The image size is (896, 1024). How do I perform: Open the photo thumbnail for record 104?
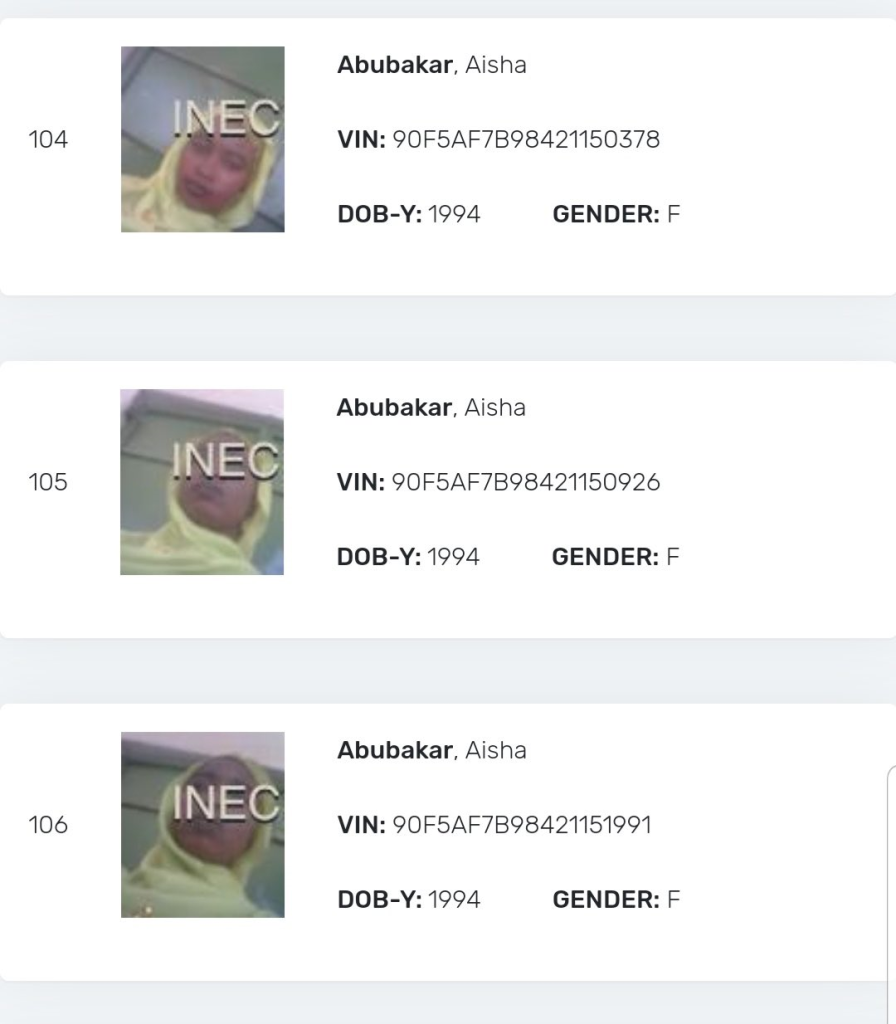(202, 139)
